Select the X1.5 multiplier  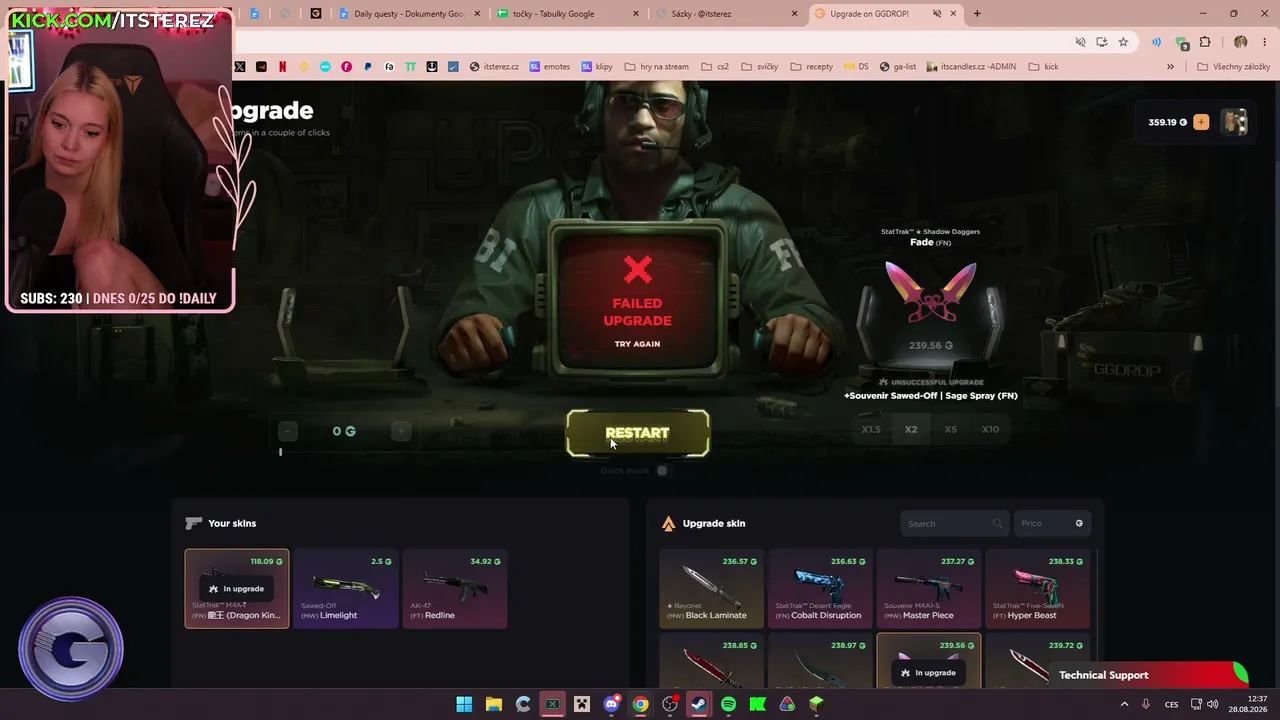(871, 429)
